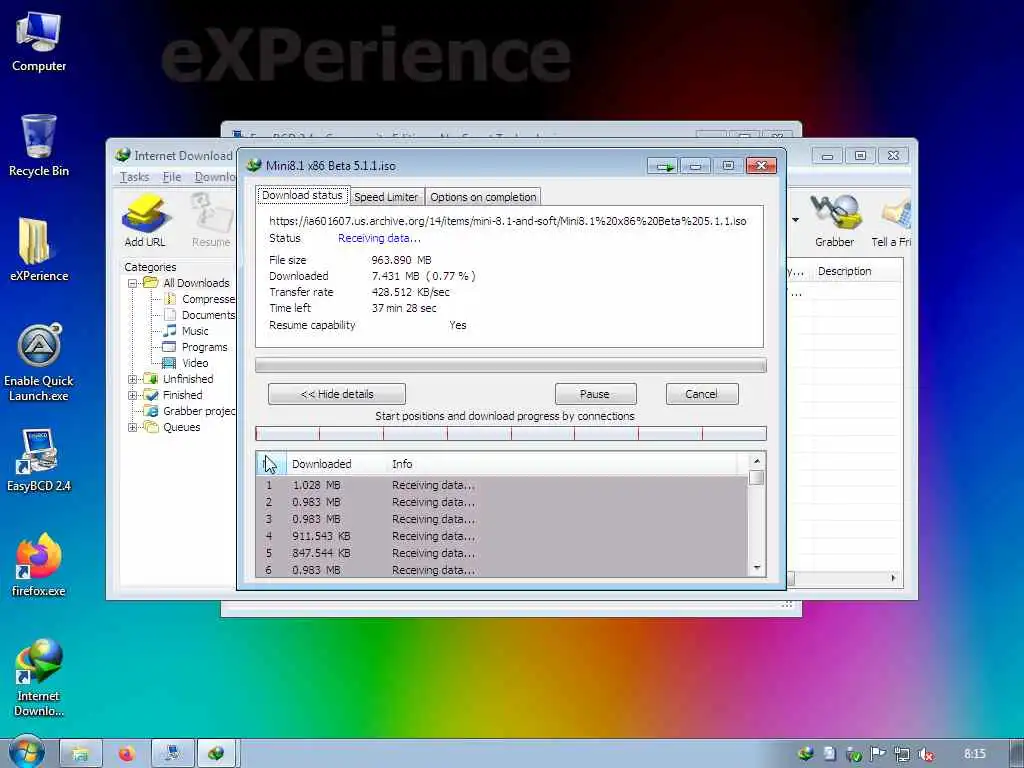Click the taskbar clock showing 8:15

coord(974,754)
